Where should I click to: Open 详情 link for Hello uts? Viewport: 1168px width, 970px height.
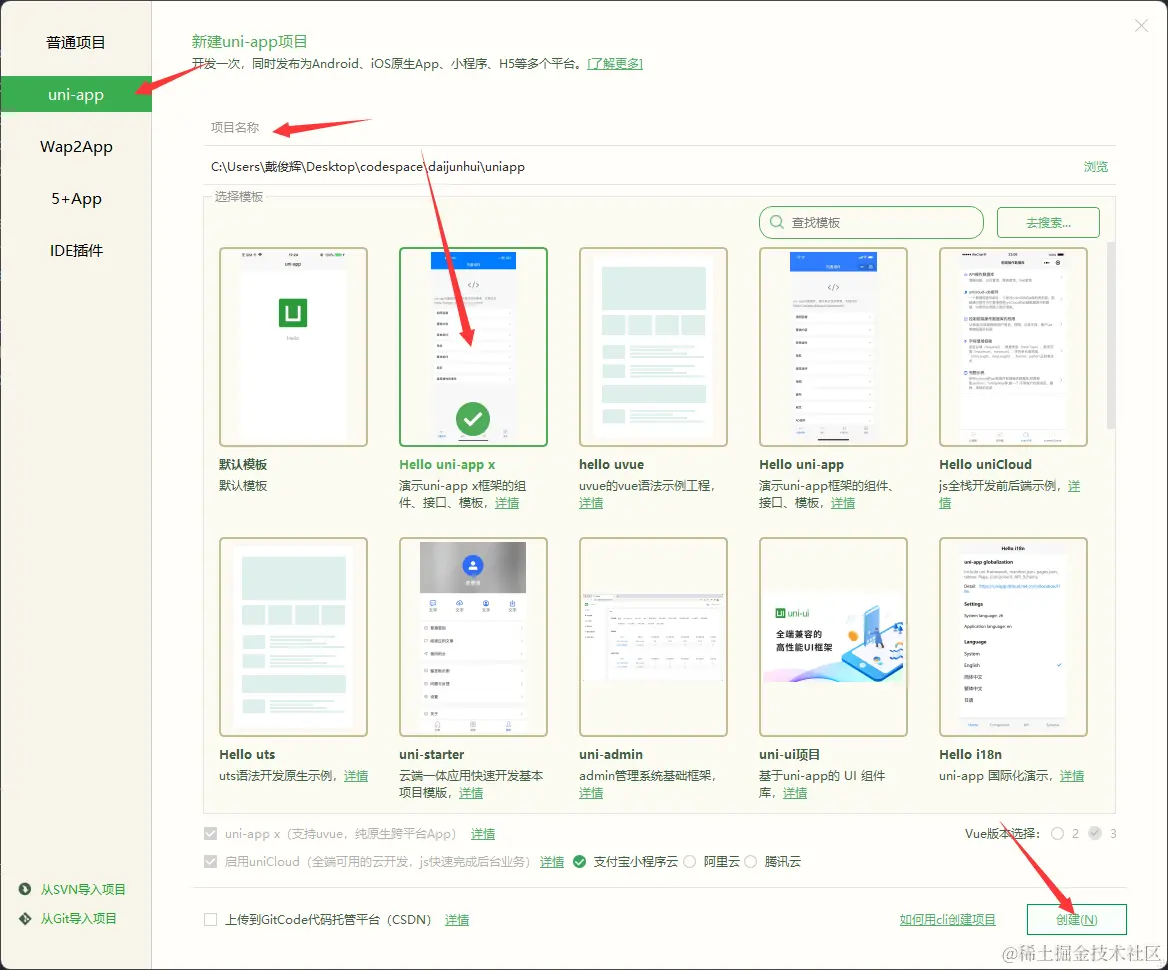(355, 776)
